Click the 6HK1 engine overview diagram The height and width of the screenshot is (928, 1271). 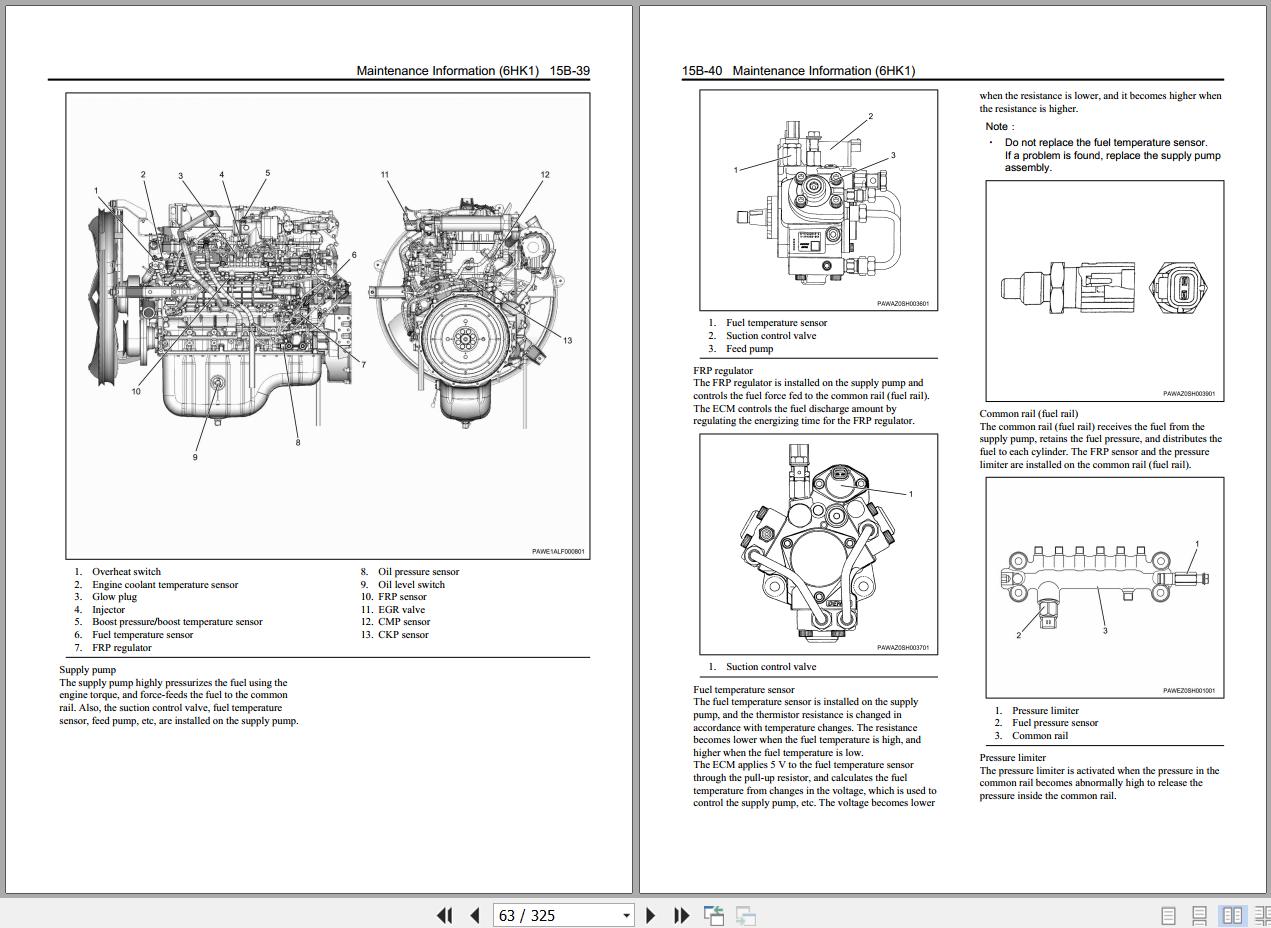tap(328, 326)
